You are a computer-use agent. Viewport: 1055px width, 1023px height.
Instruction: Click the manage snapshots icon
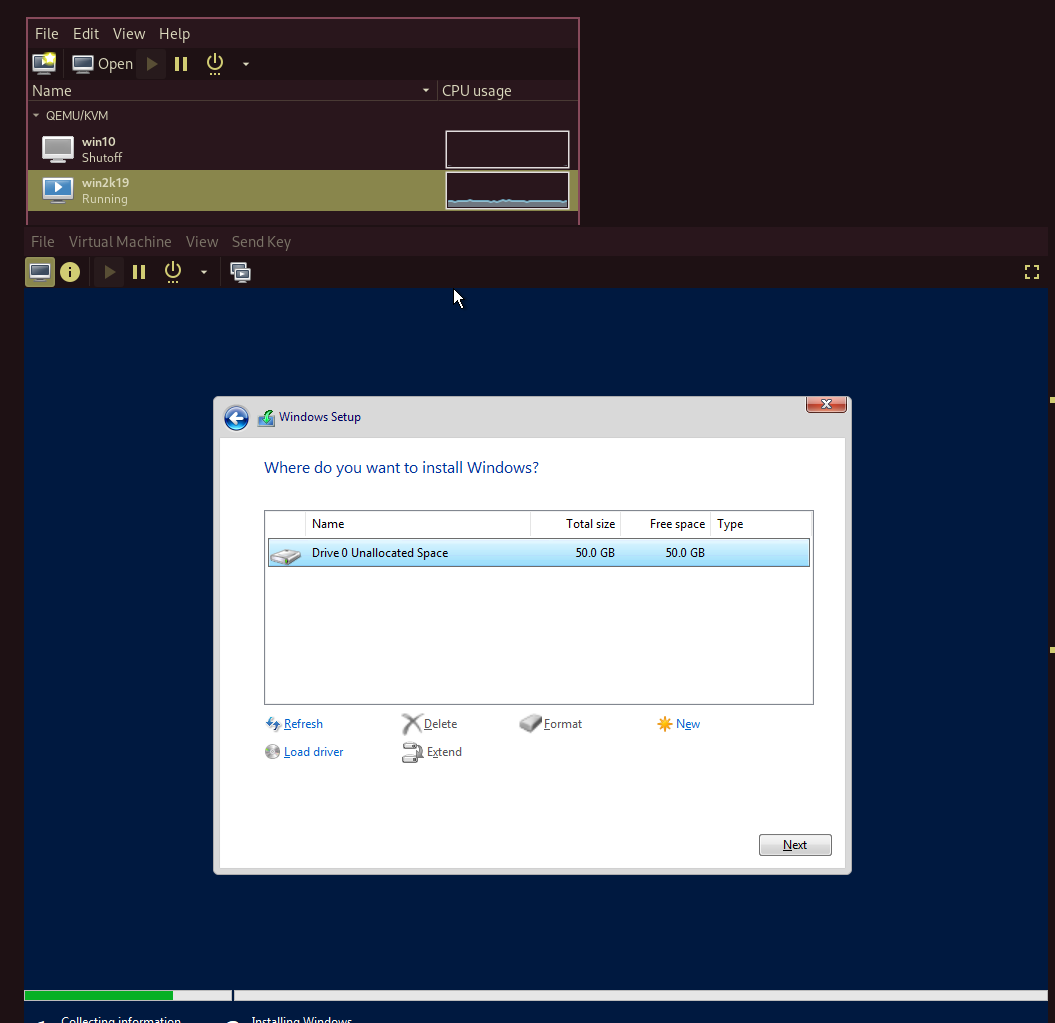(240, 272)
